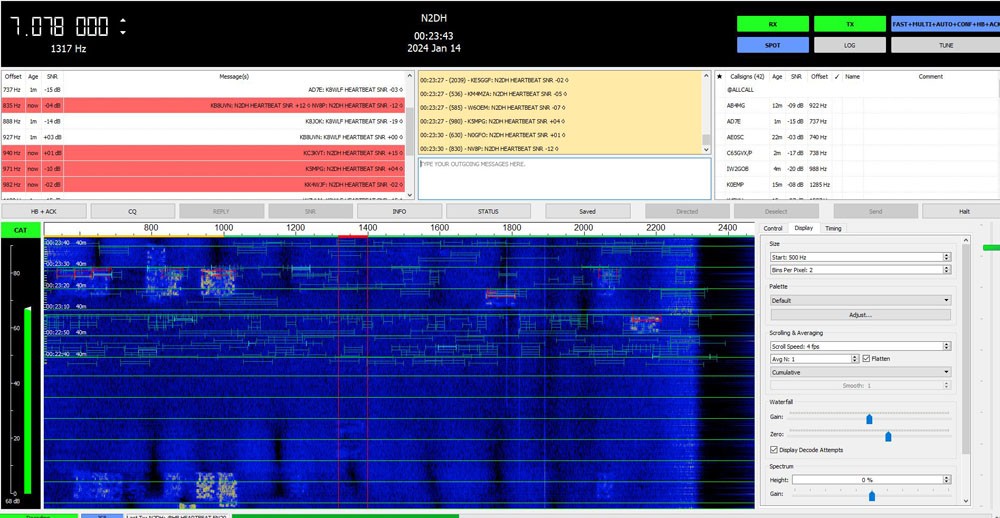Open the FAST+MULTI+AUTO mode selector button

(944, 24)
